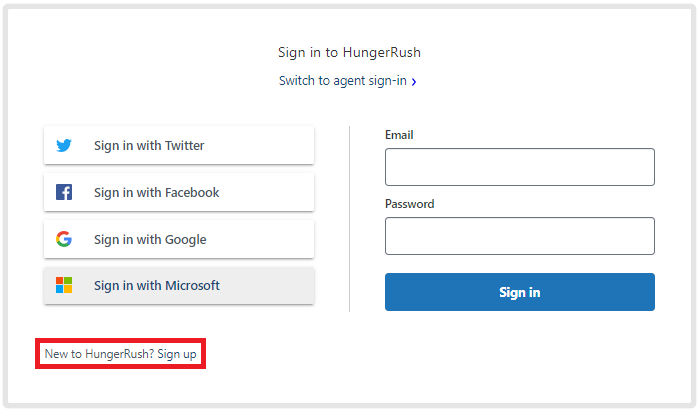Open the Switch to agent sign-in link
The height and width of the screenshot is (411, 700).
pos(343,81)
